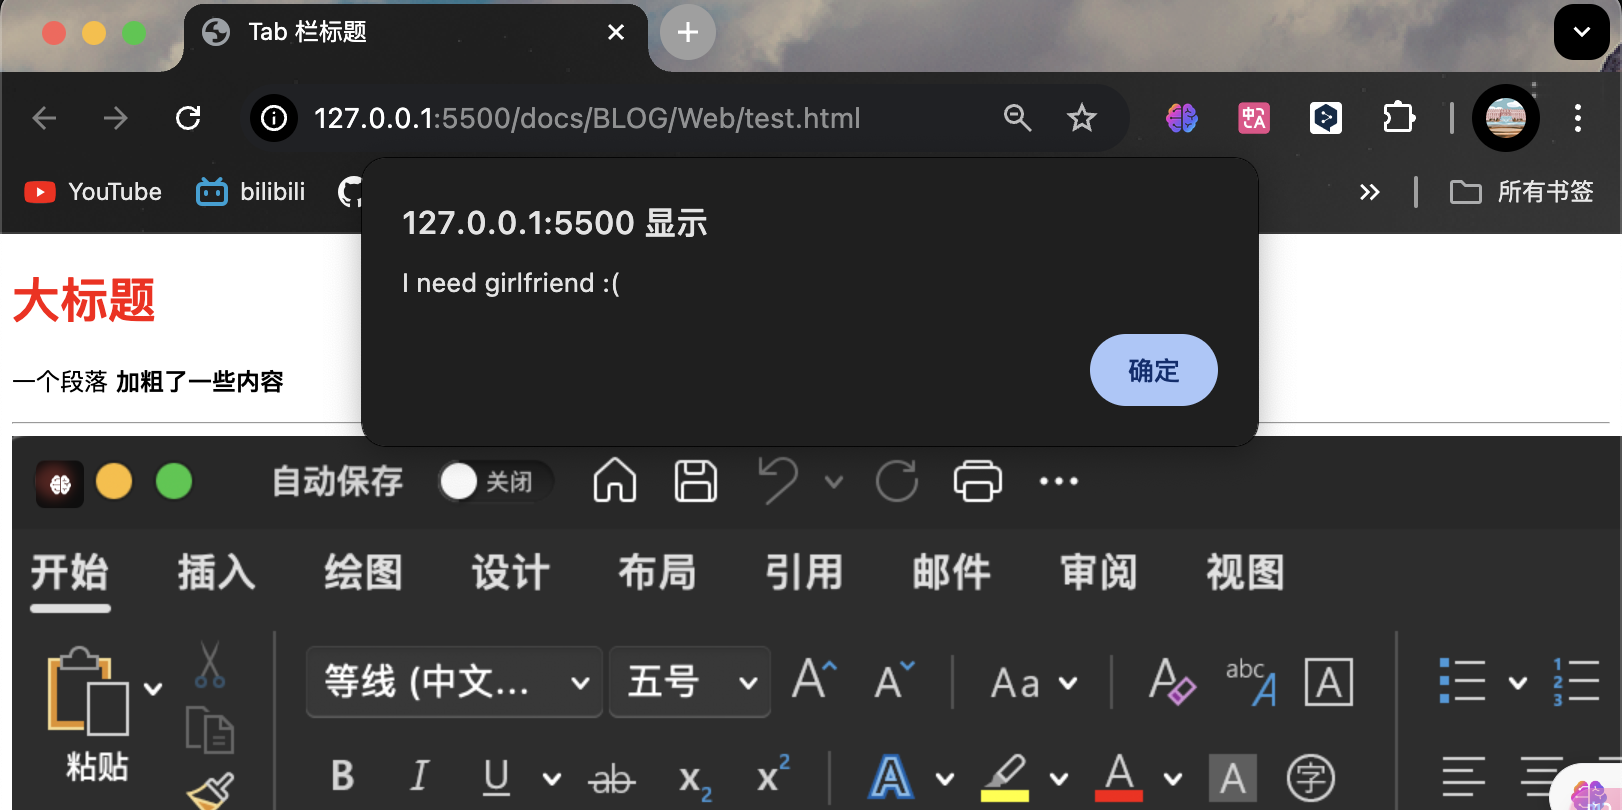This screenshot has width=1622, height=810.
Task: Click the Undo arrow in Word
Action: (777, 481)
